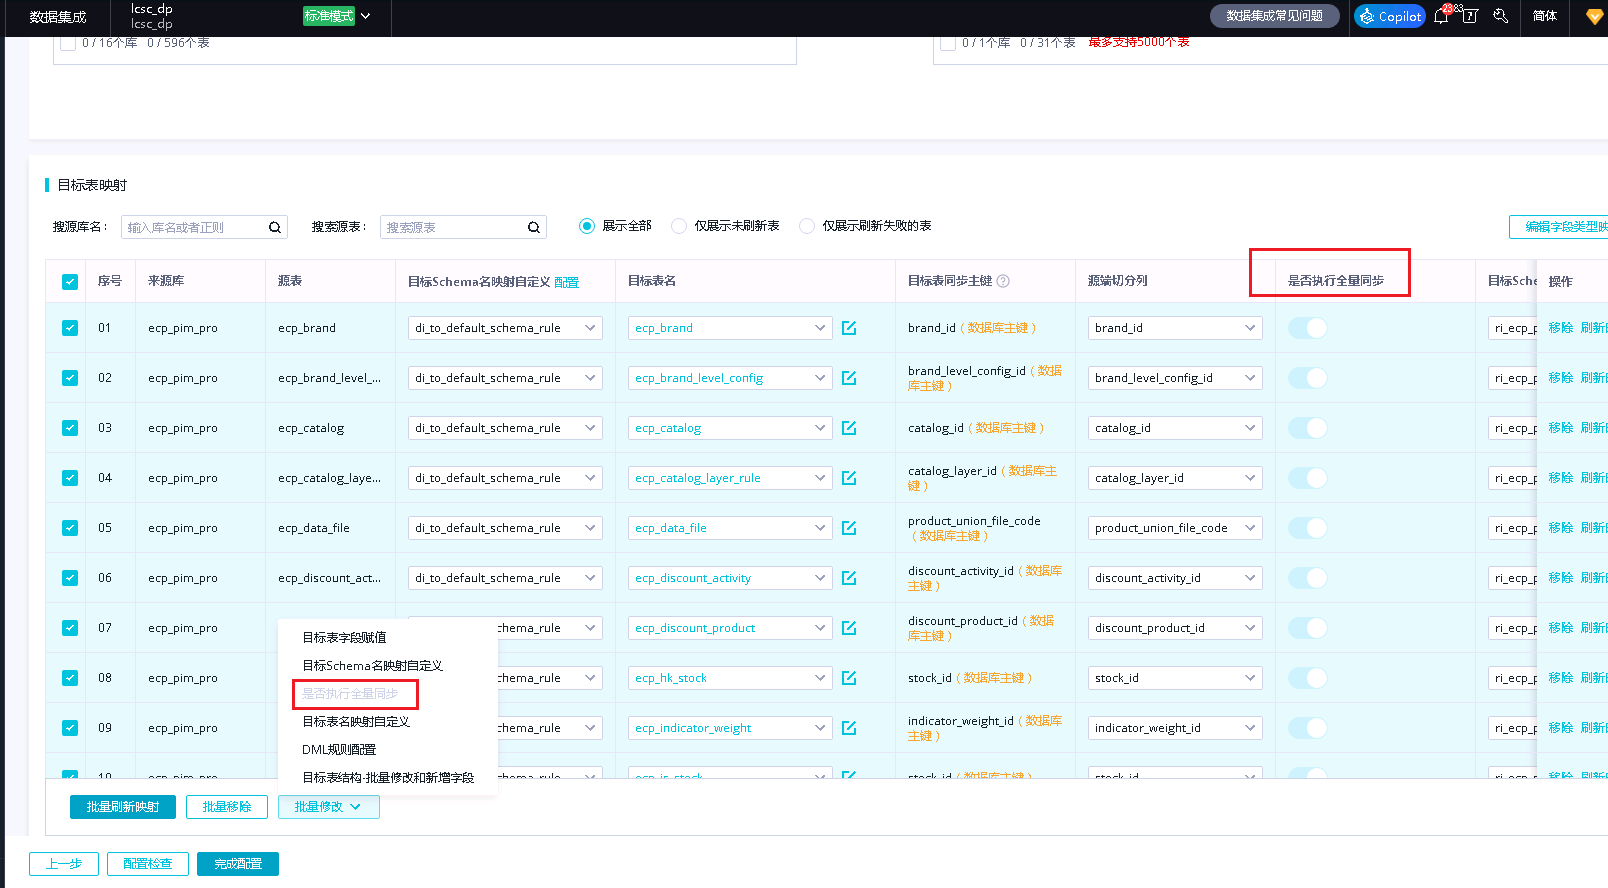Viewport: 1608px width, 888px height.
Task: Click the 批量刷新映射 button
Action: 123,807
